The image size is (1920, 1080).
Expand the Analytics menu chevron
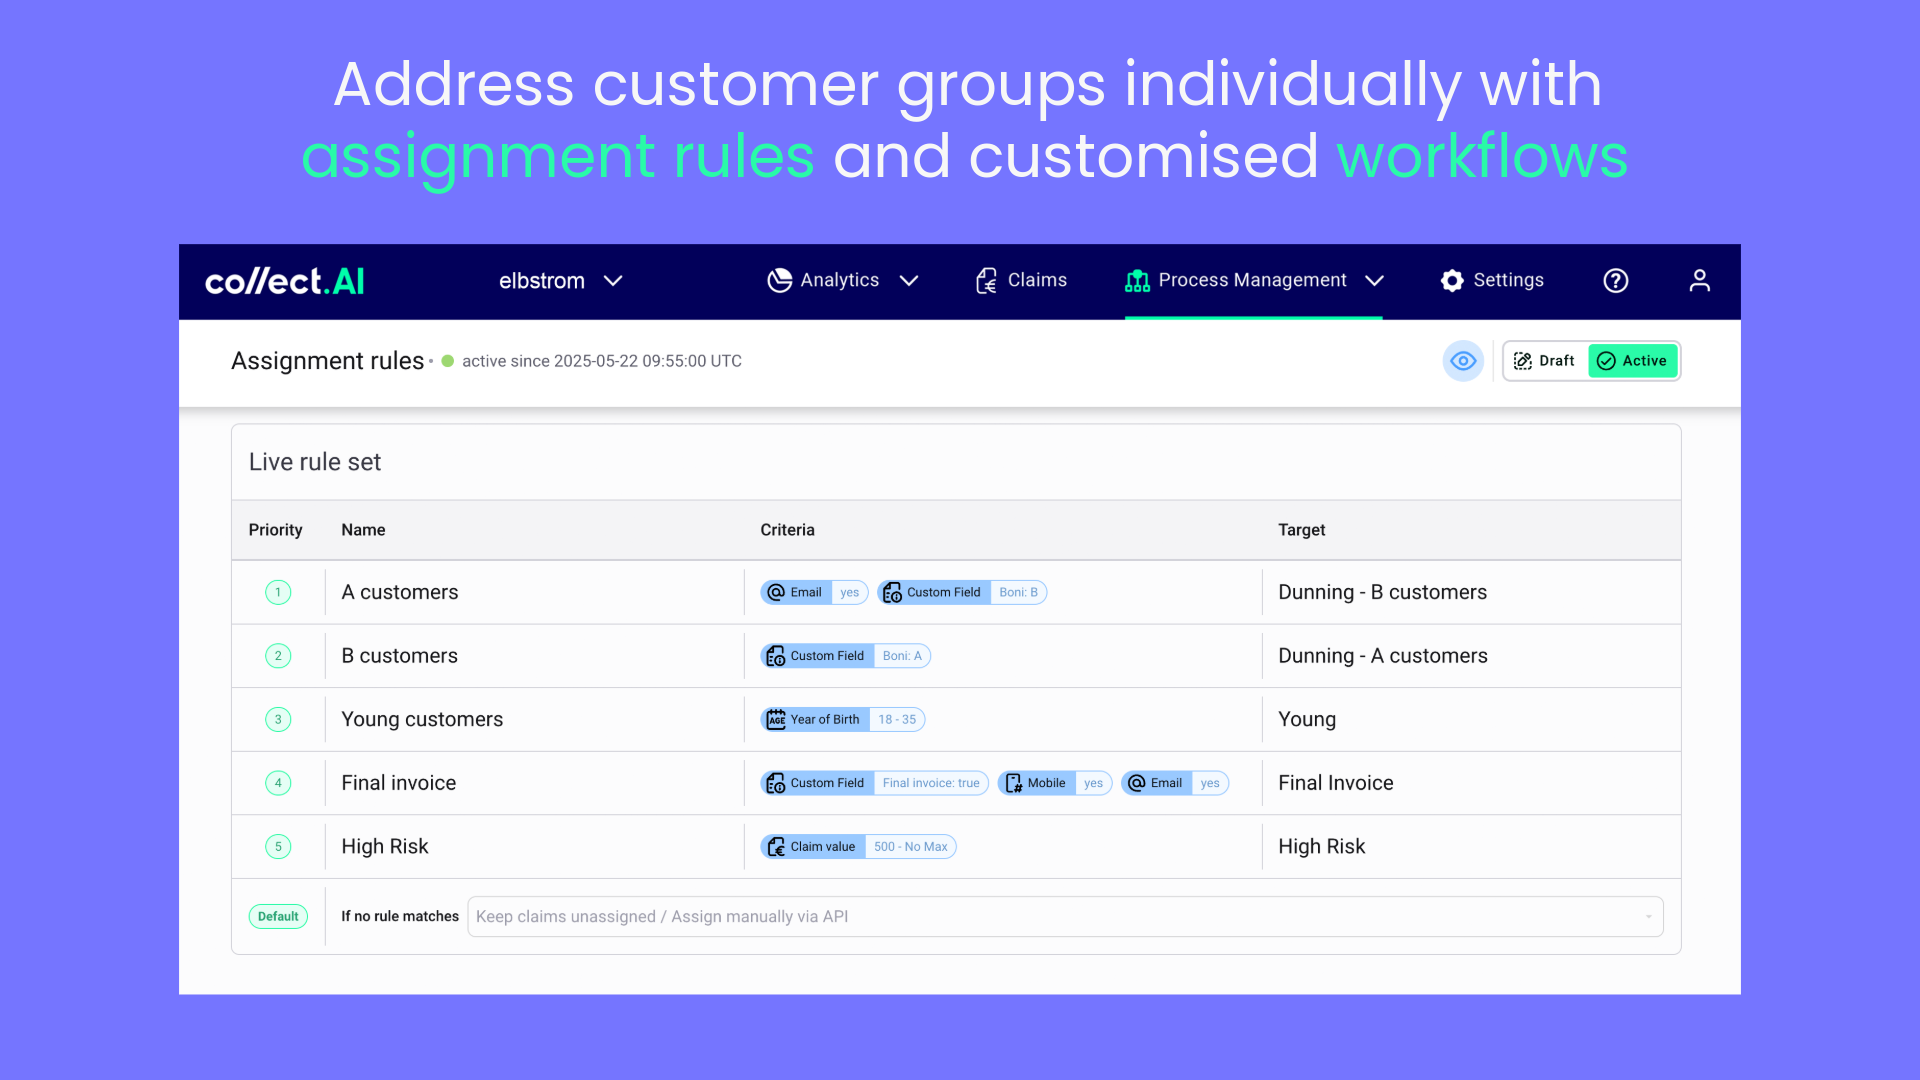909,281
